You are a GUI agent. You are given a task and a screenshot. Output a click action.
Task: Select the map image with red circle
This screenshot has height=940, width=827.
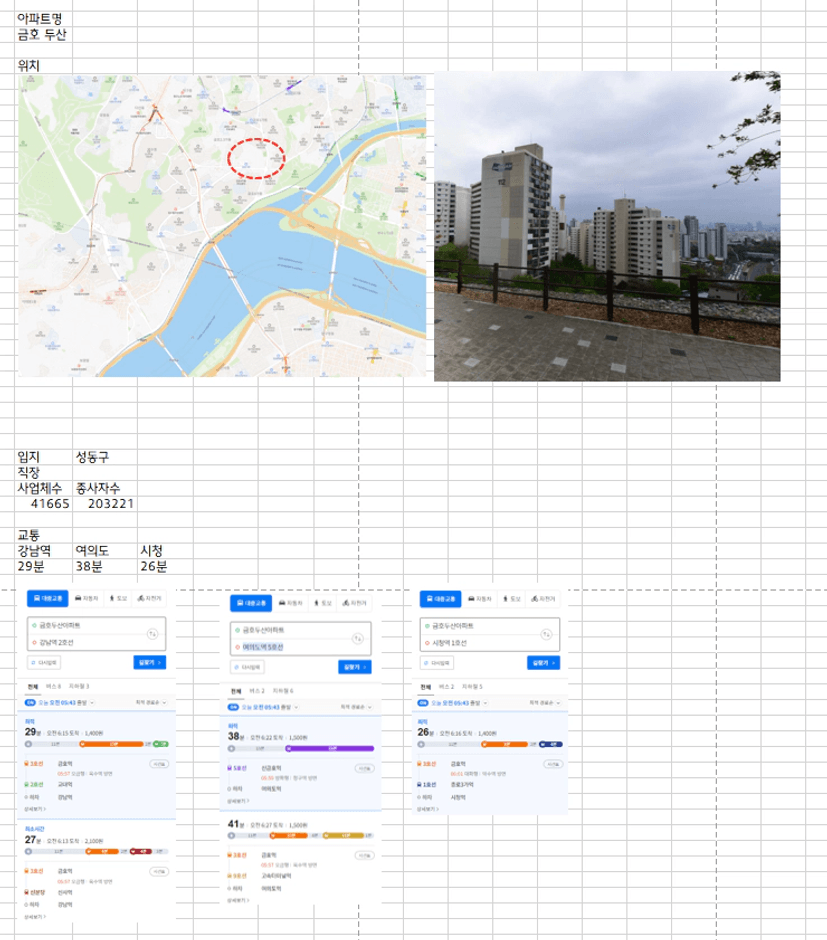tap(222, 226)
